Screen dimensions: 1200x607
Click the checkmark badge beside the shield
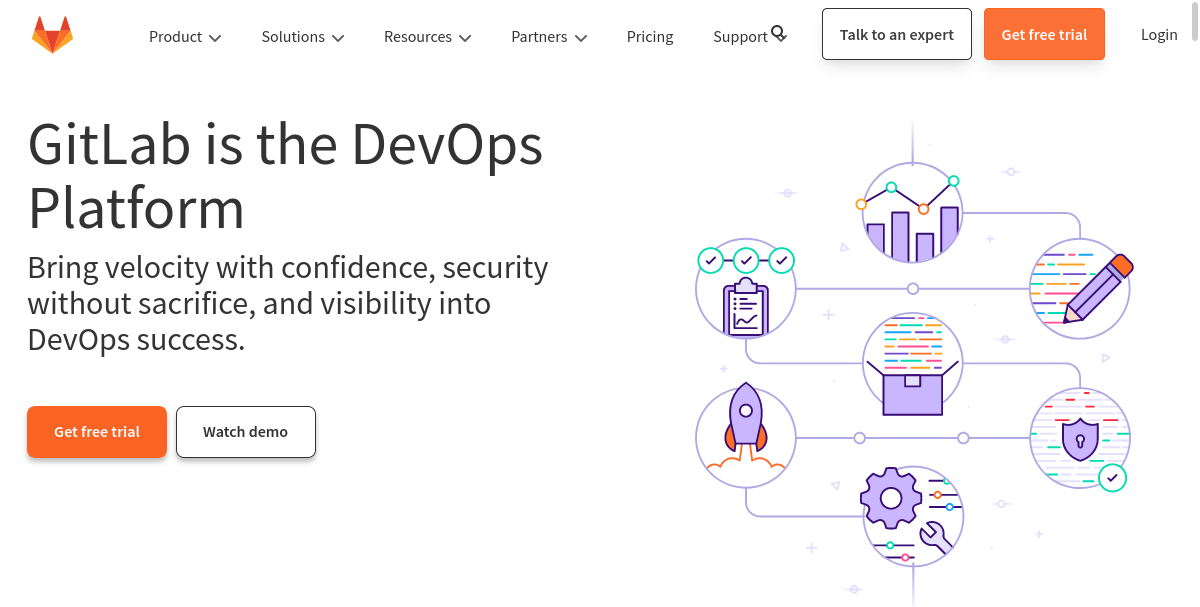coord(1112,477)
